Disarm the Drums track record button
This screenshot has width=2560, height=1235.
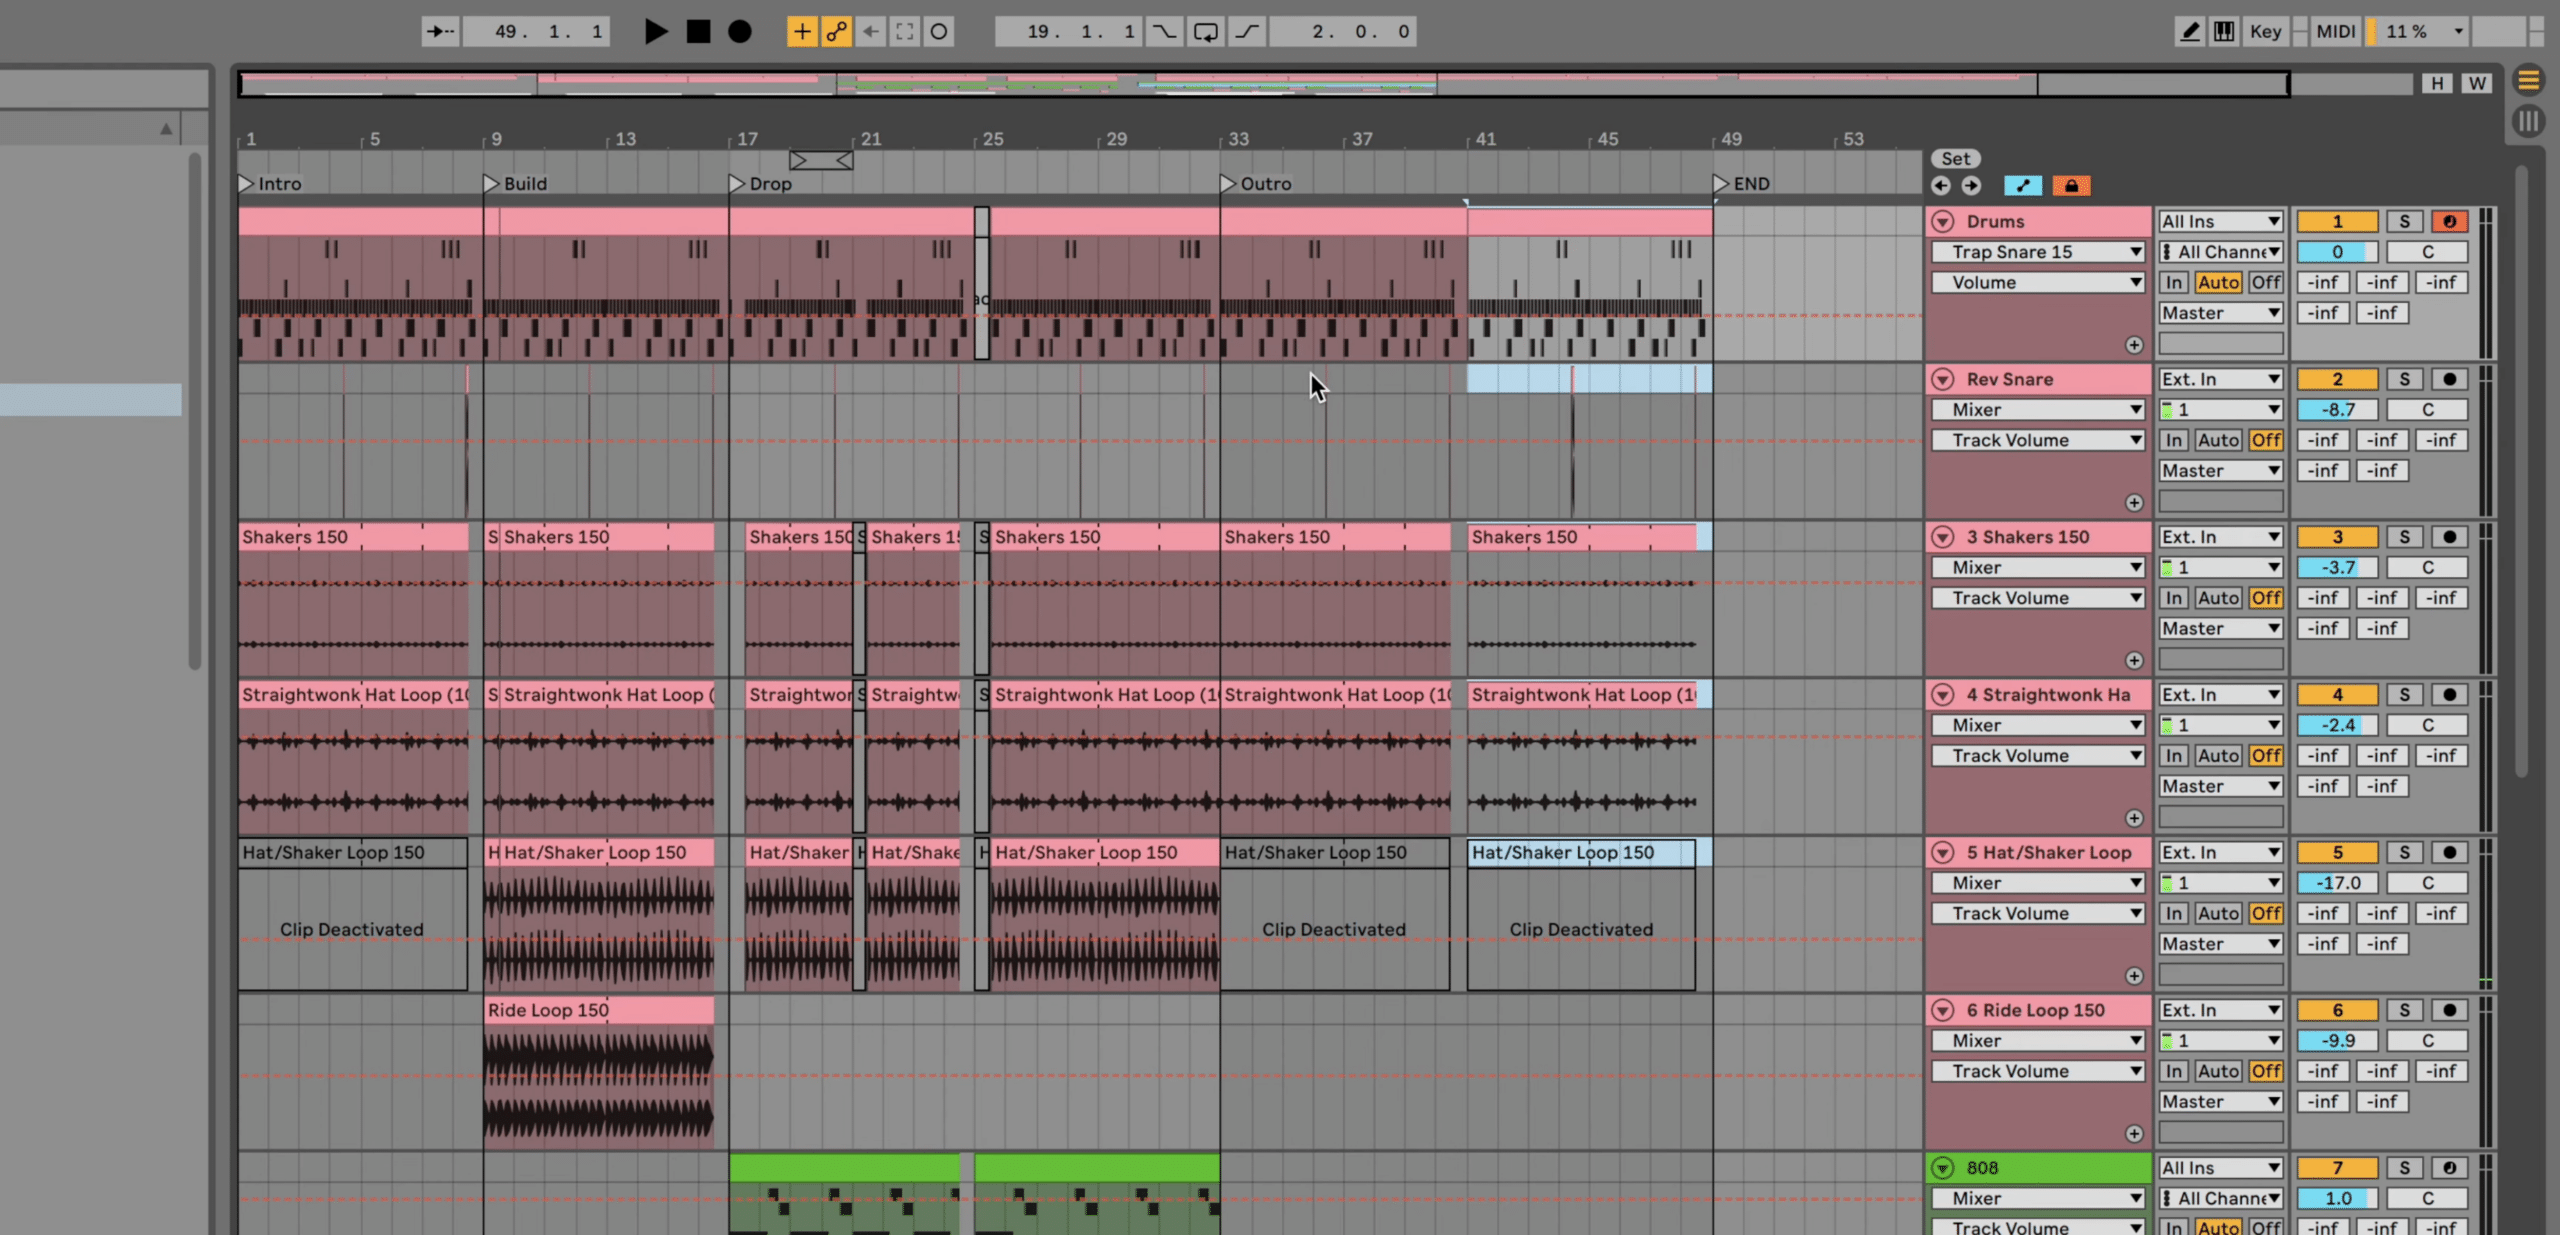pos(2449,221)
